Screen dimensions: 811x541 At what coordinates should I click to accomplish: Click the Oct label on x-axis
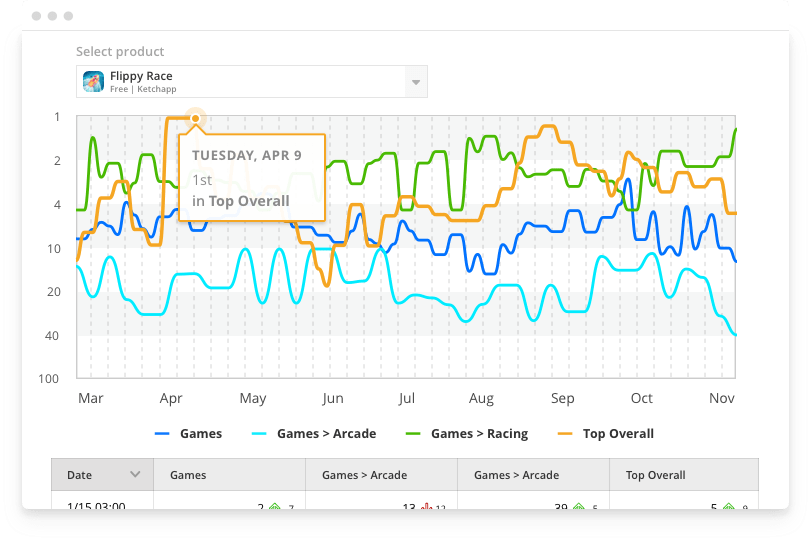coord(641,398)
